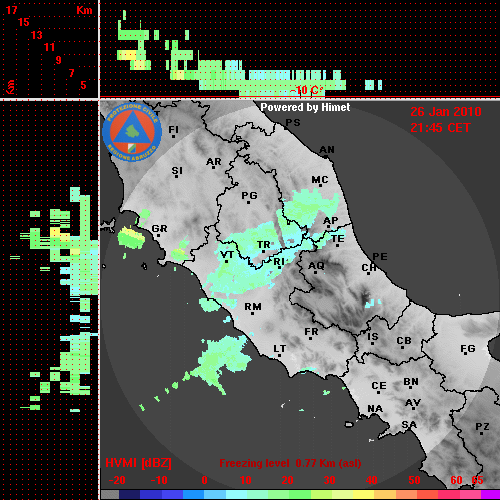Click the gray swatch starting the color bar

[x=110, y=495]
